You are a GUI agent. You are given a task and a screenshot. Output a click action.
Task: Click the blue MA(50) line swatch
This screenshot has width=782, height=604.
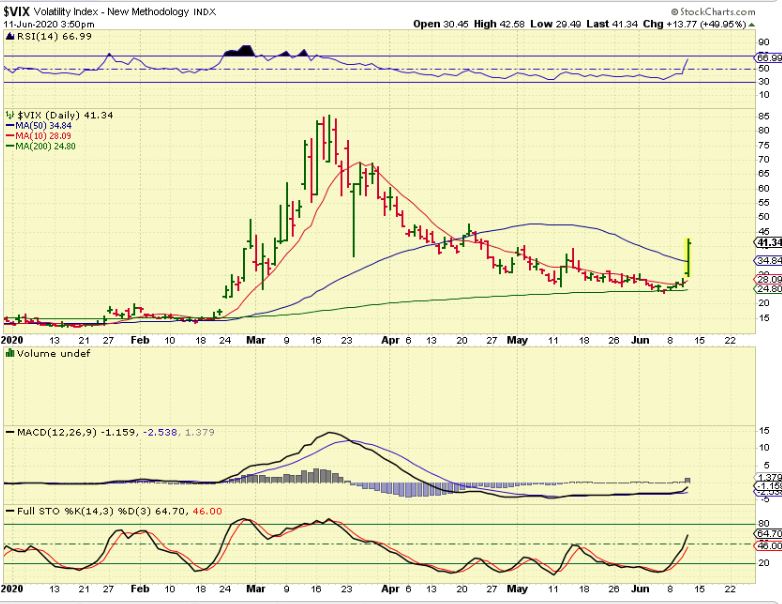[10, 126]
